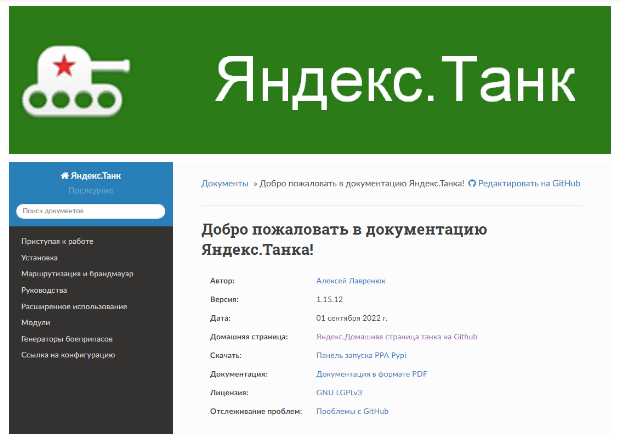Open the GNU LGPLv3 license link
622x440 pixels.
pos(339,393)
